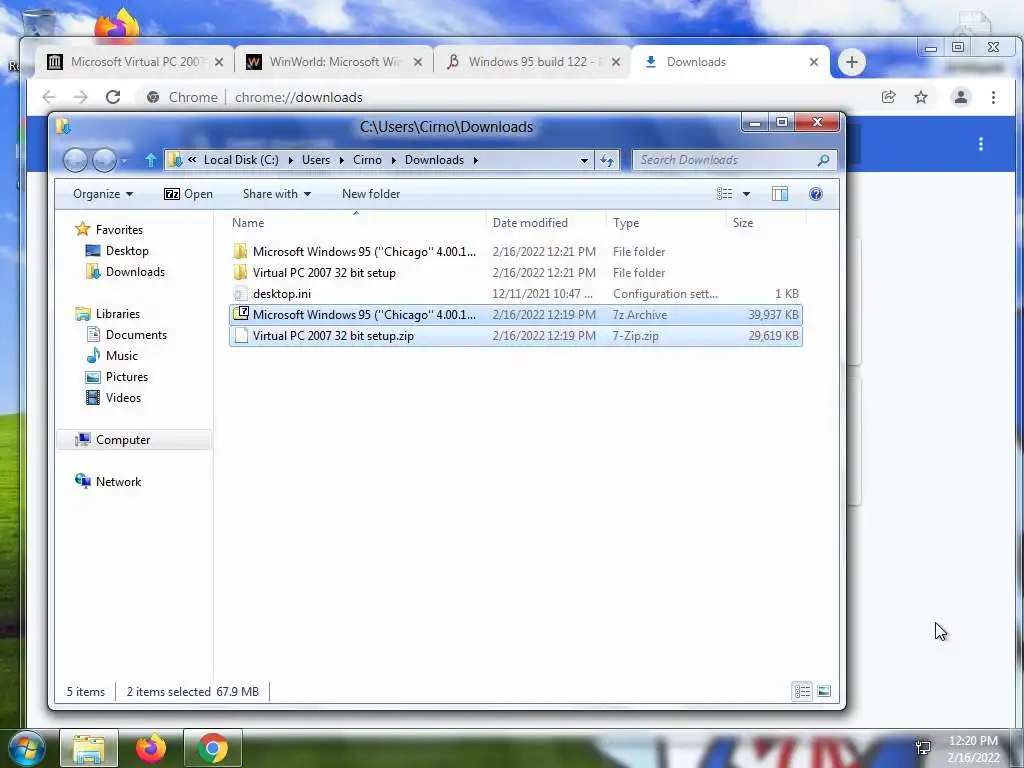Open the Music library
The width and height of the screenshot is (1024, 768).
tap(121, 356)
